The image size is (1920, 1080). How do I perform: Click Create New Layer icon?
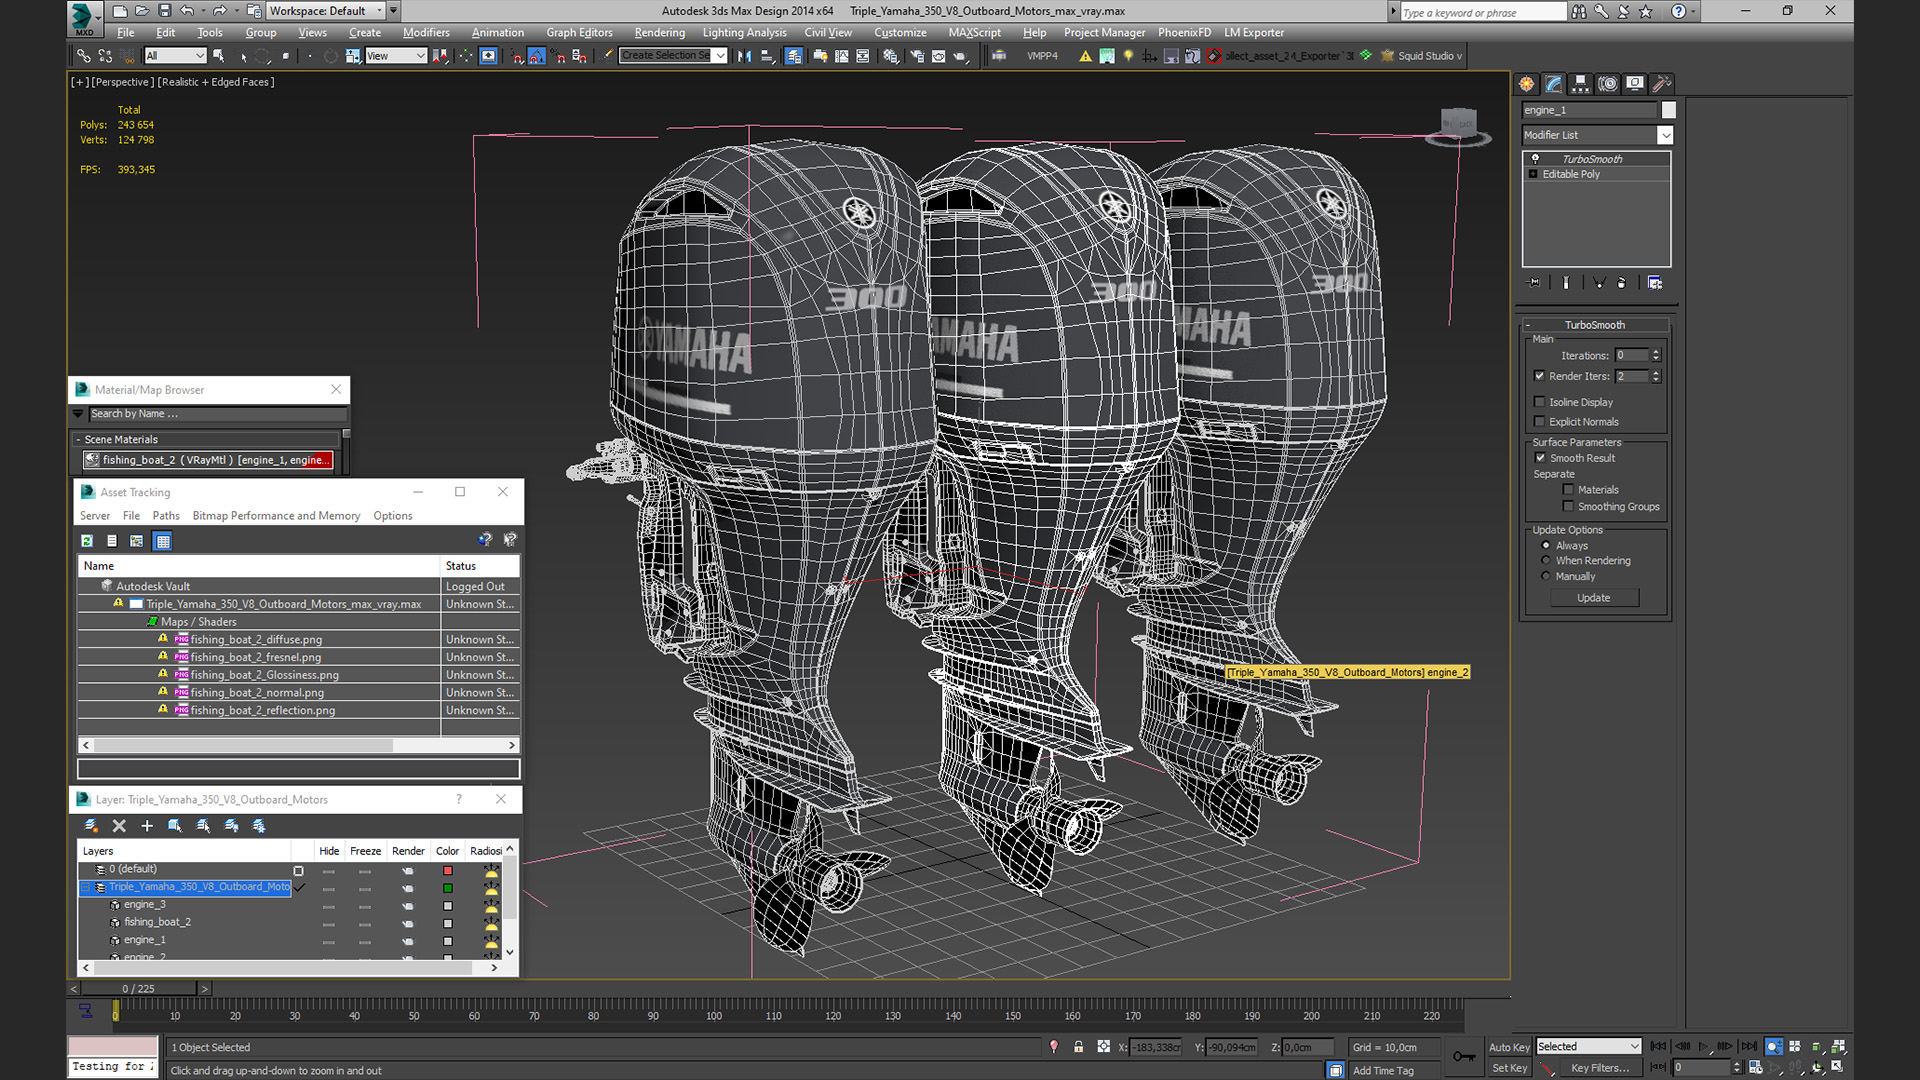pyautogui.click(x=91, y=826)
